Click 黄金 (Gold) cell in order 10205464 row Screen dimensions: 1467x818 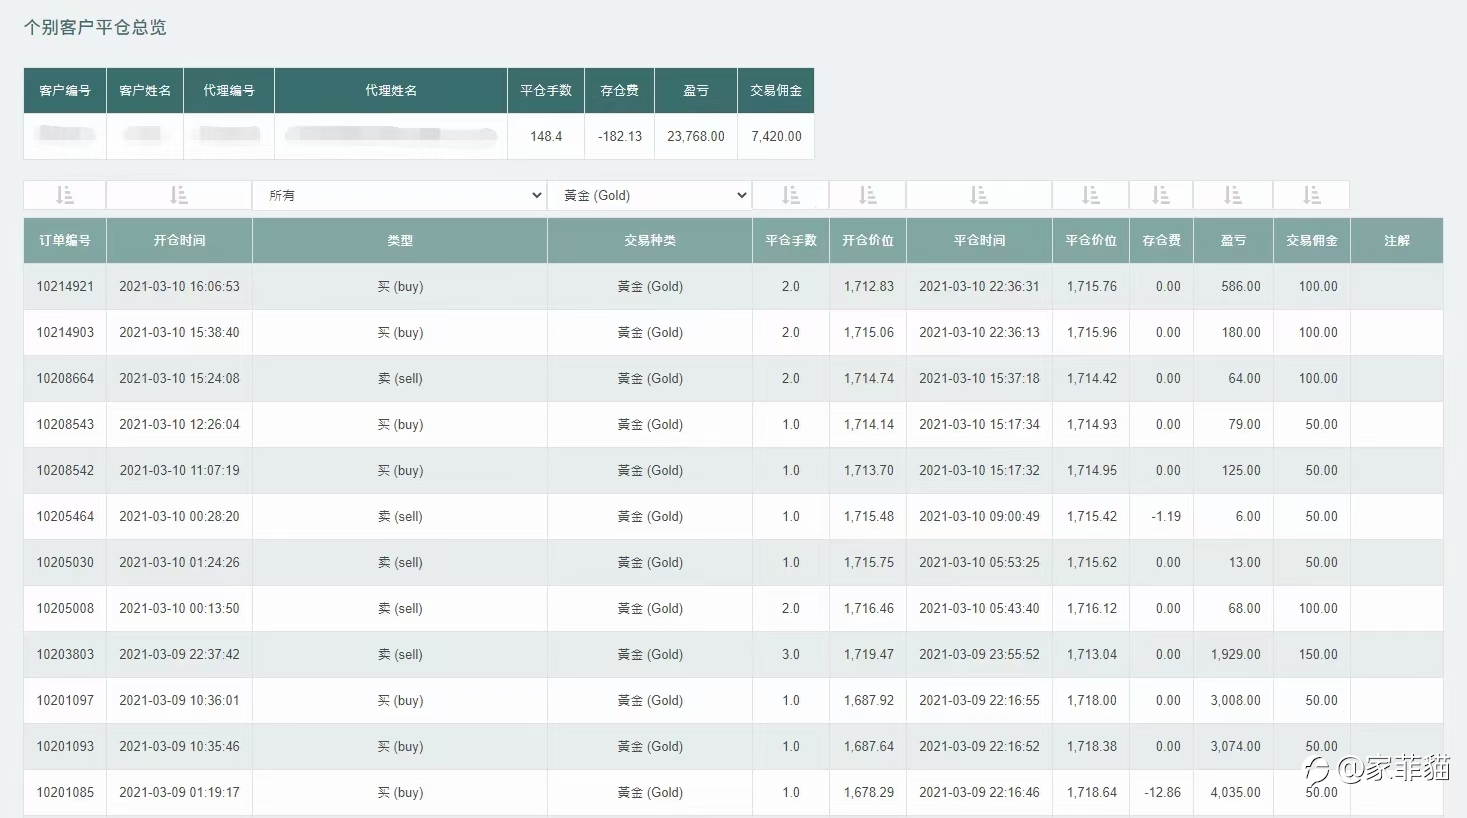650,516
